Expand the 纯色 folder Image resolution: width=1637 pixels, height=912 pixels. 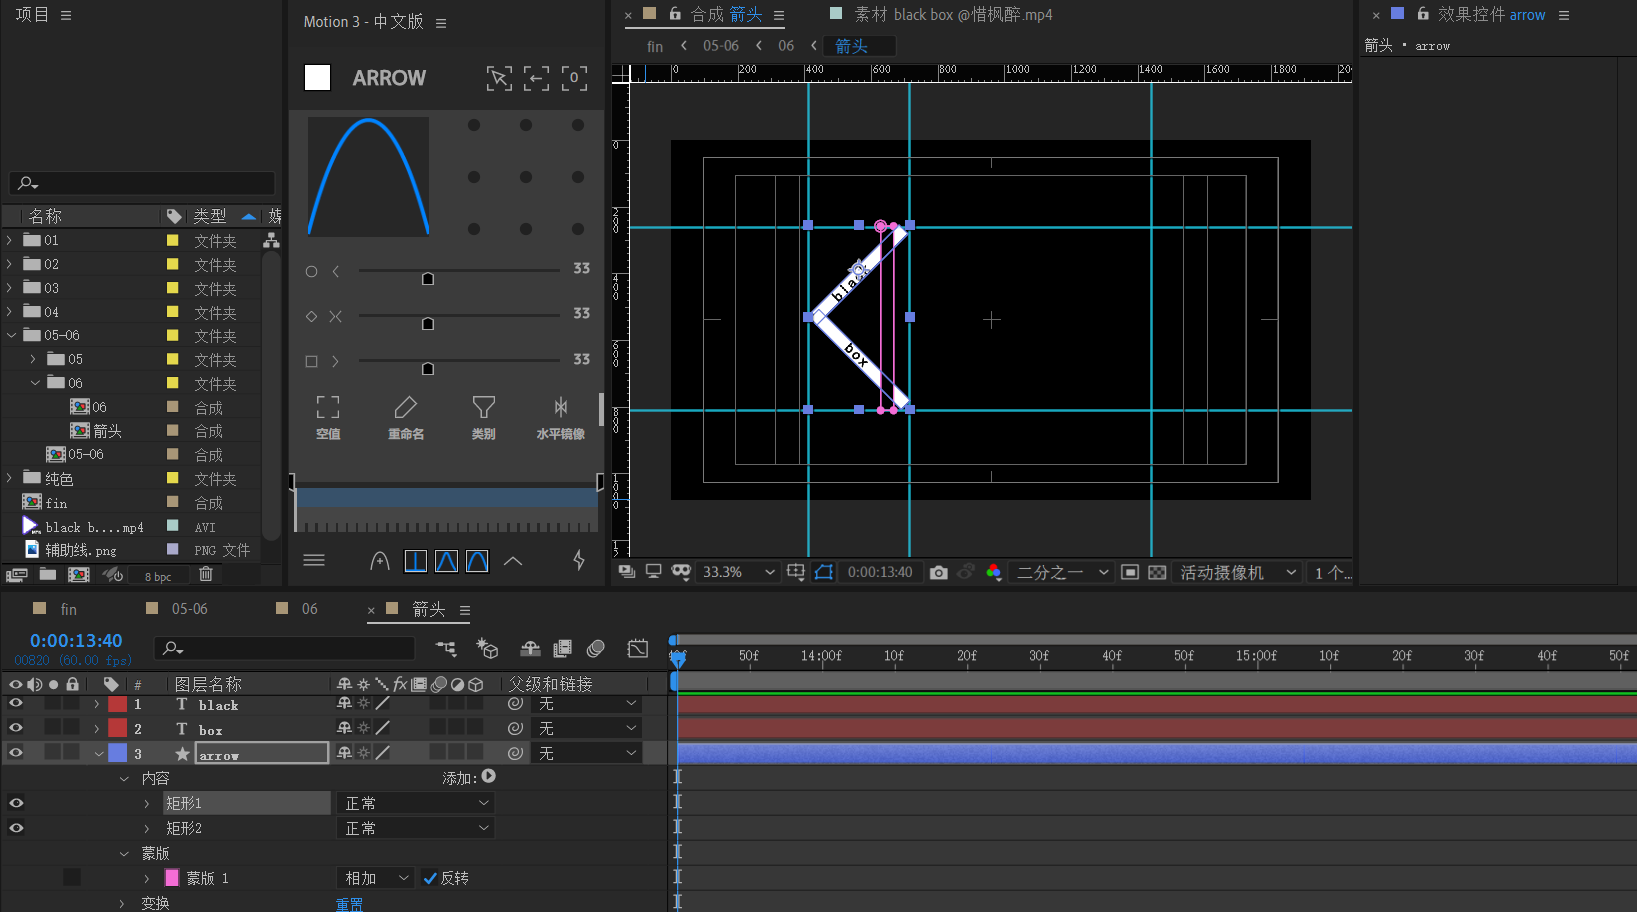[x=9, y=478]
